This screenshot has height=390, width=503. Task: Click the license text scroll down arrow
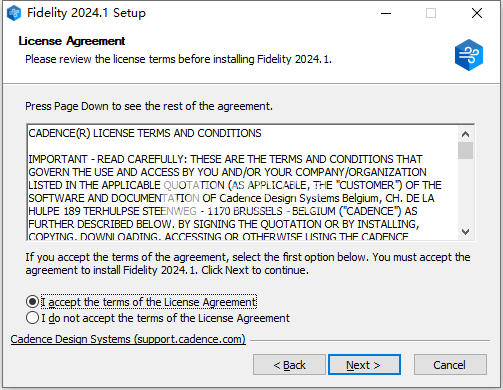465,232
